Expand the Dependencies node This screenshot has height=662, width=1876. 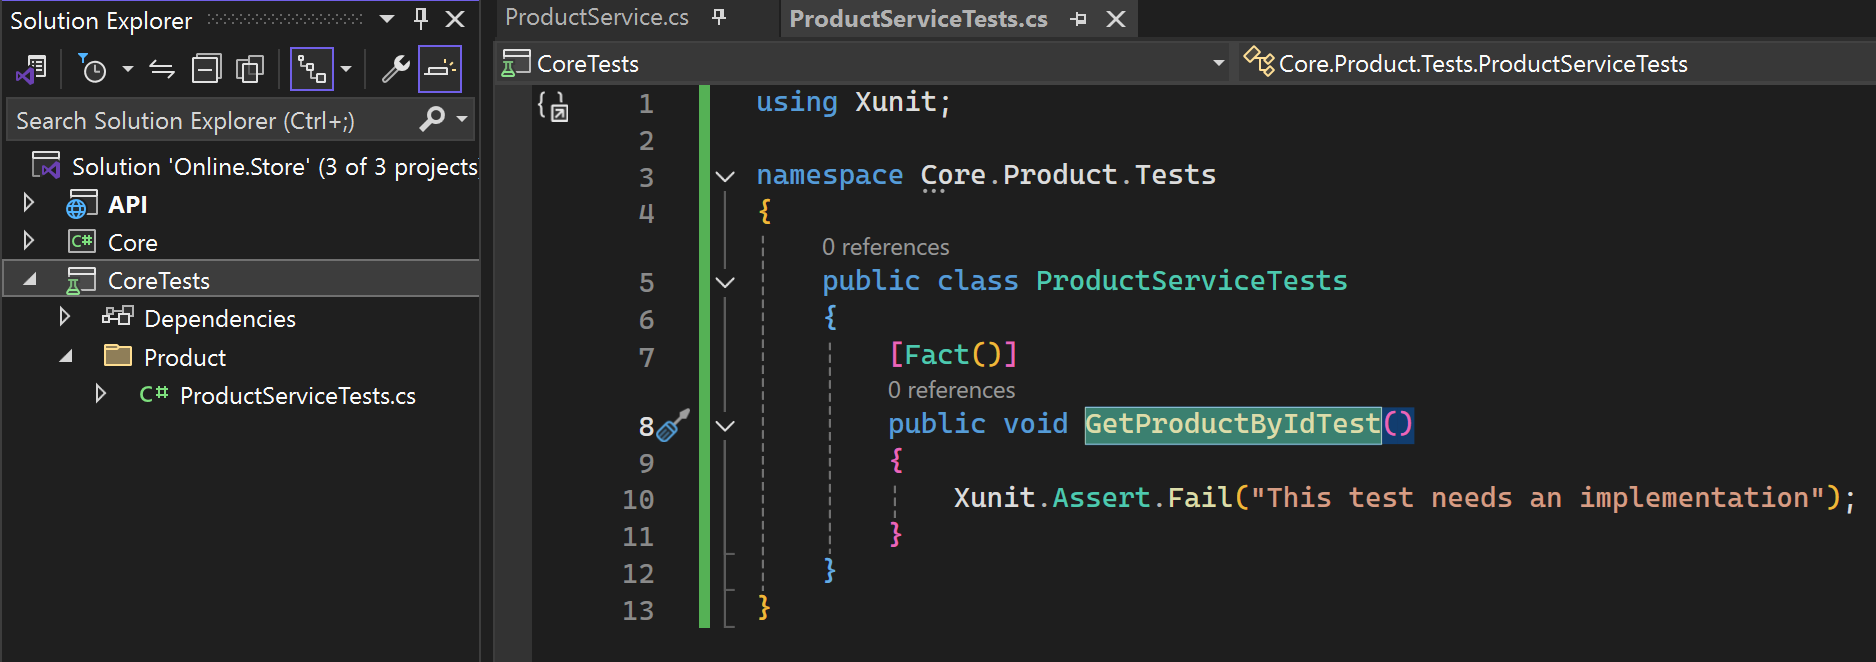[x=65, y=317]
